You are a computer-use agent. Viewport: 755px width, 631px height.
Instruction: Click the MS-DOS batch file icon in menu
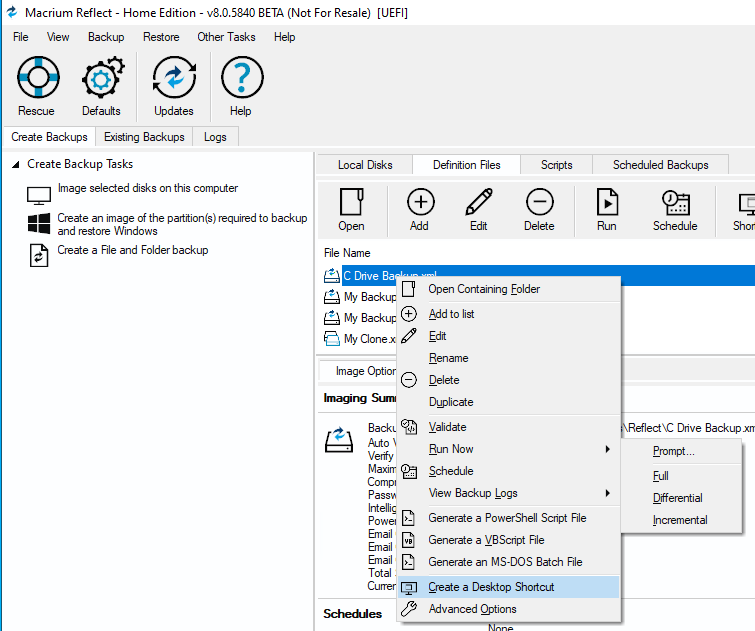(408, 562)
